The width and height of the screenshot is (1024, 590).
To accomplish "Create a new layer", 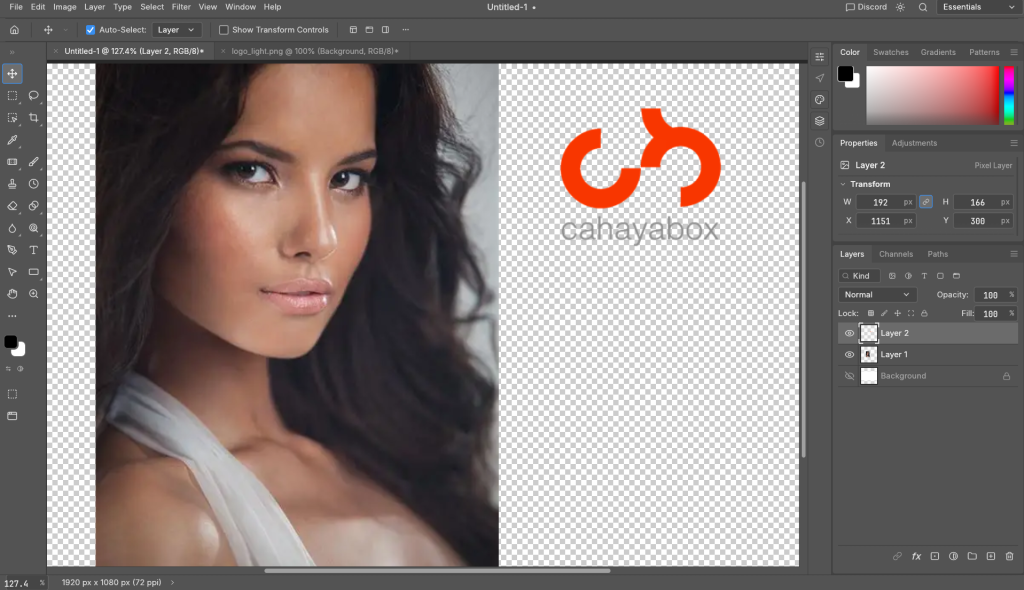I will click(991, 556).
